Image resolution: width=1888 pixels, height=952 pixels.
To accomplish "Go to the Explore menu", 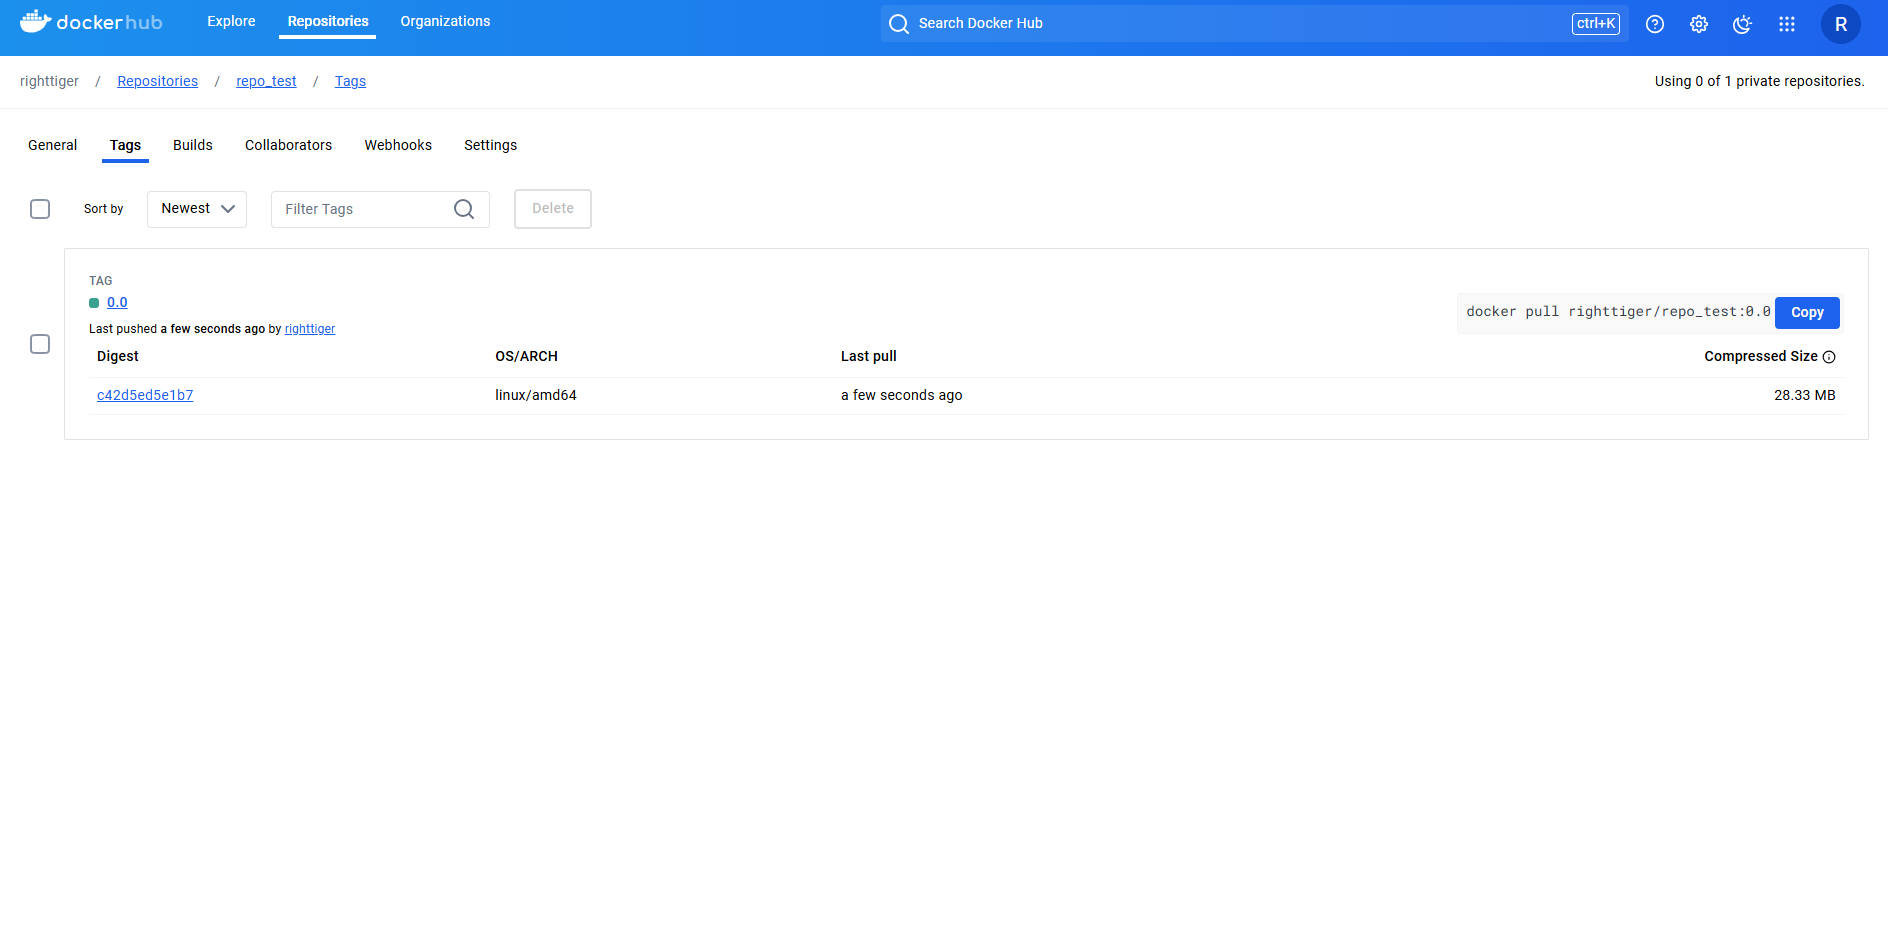I will pos(231,21).
